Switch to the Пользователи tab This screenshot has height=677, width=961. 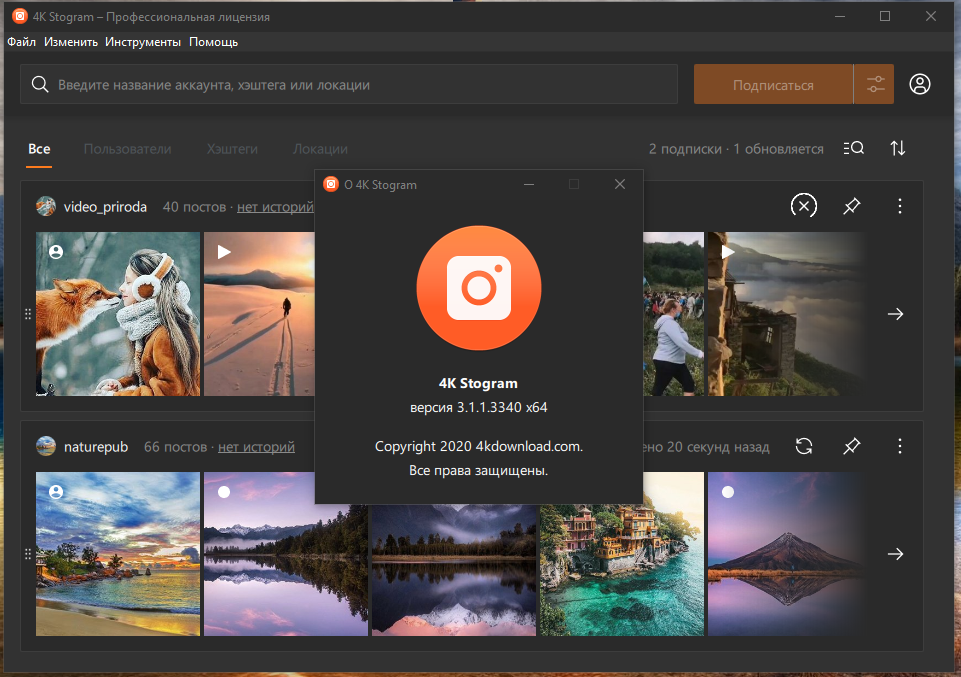127,149
